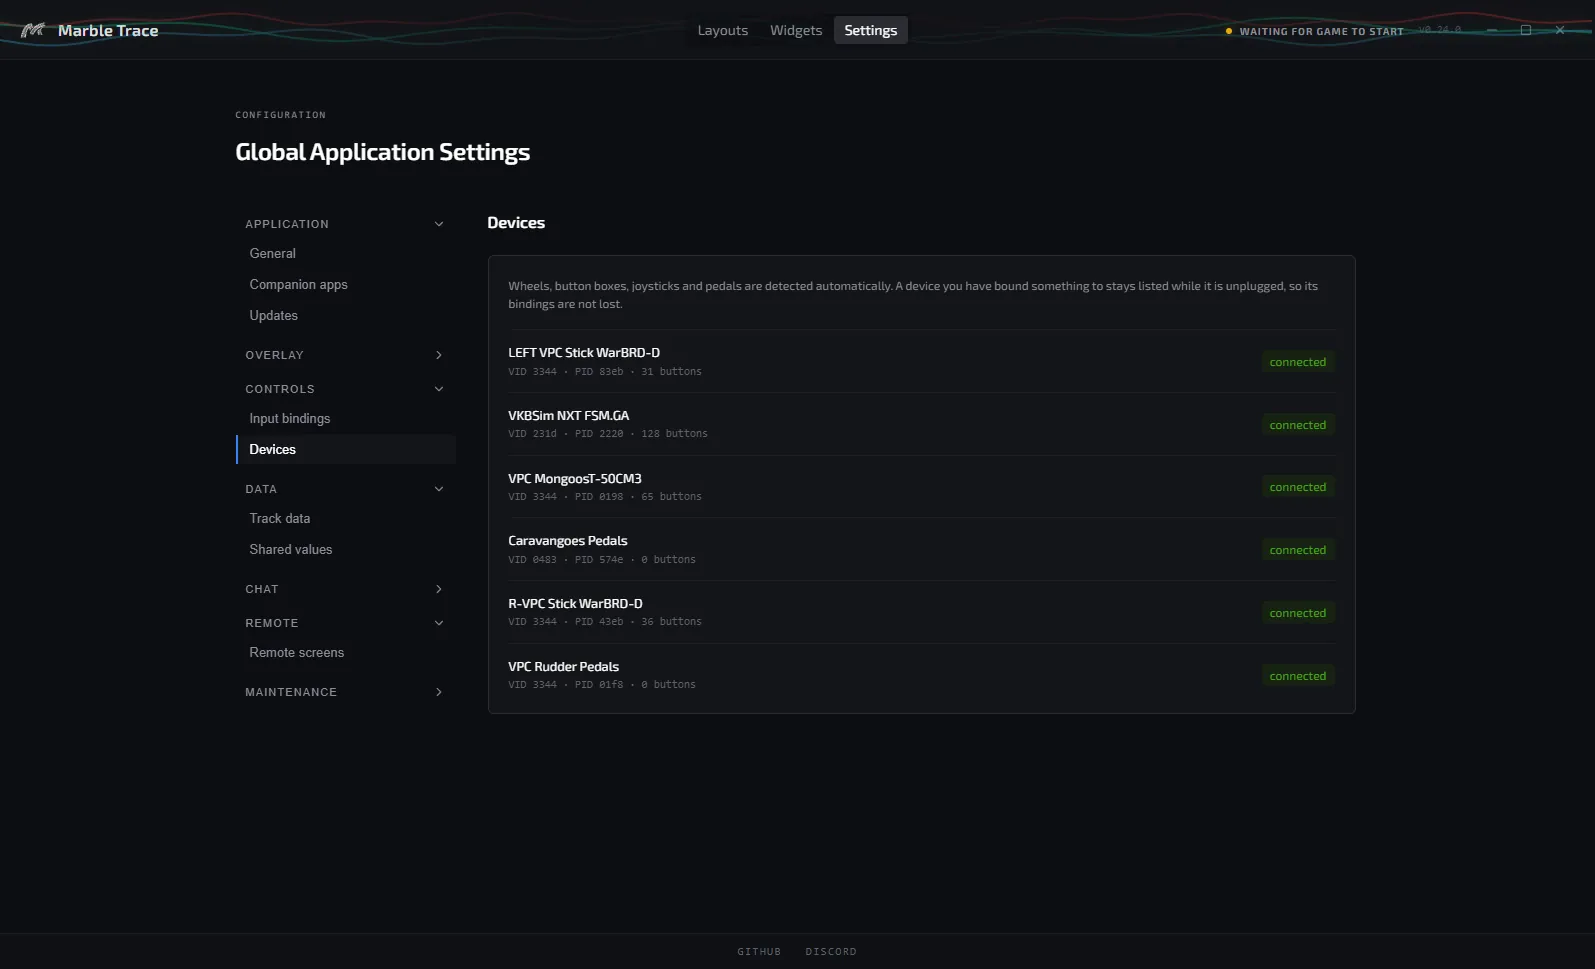Click the VPC Rudder Pedals device name

(x=563, y=667)
